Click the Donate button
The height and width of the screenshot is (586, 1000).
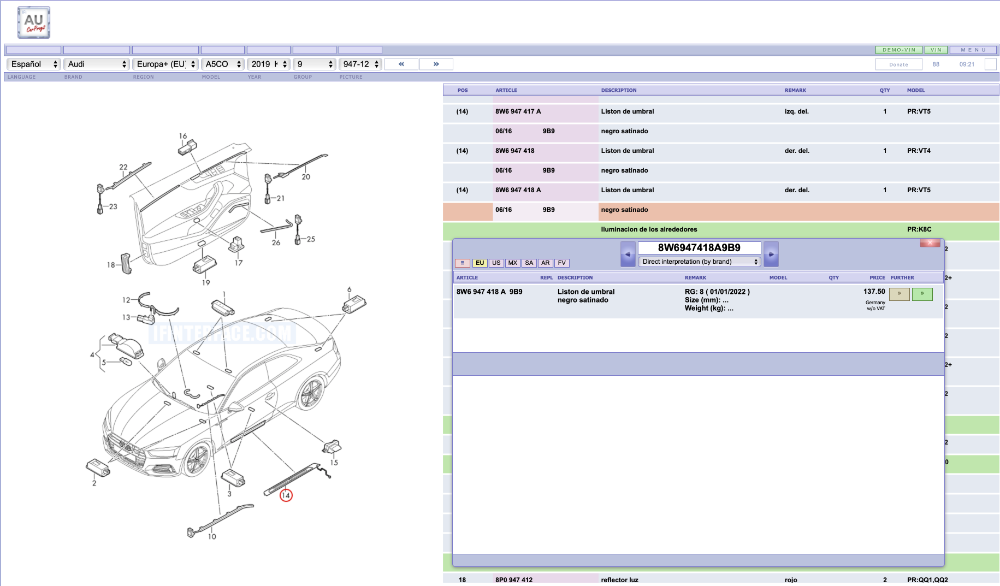[x=899, y=64]
